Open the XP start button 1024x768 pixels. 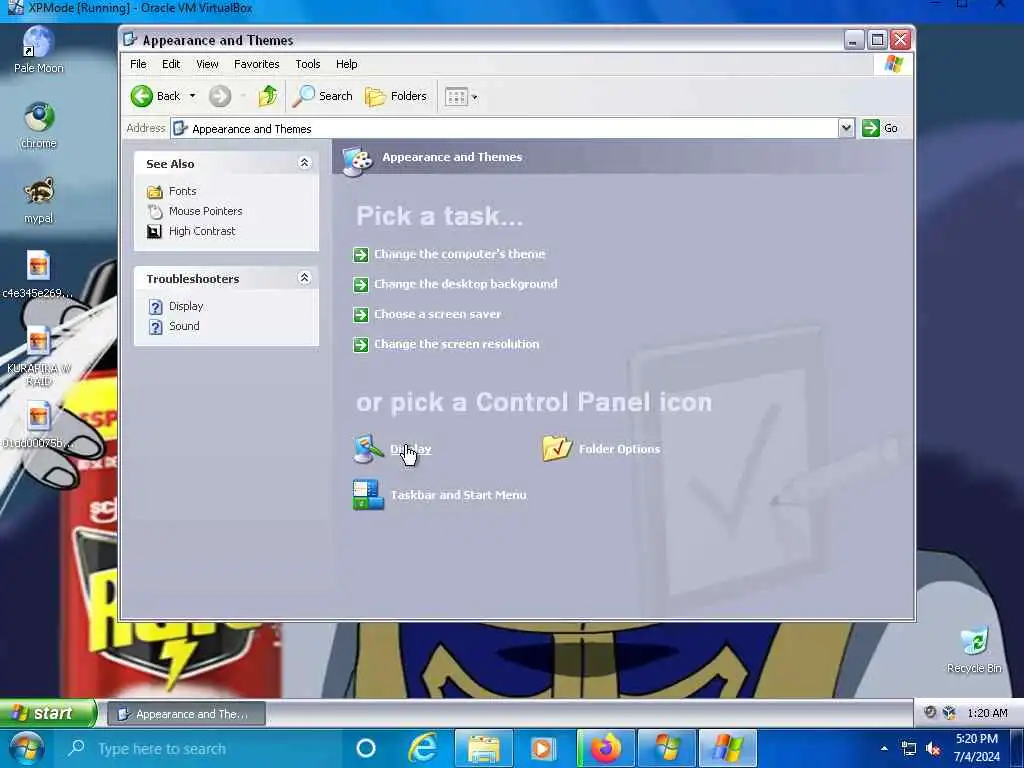(48, 712)
